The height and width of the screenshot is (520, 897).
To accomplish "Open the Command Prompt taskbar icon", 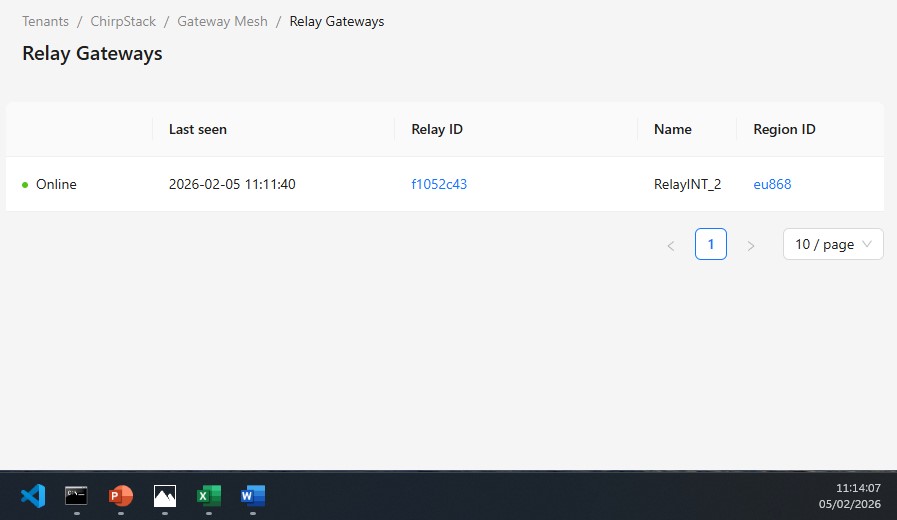I will click(76, 495).
